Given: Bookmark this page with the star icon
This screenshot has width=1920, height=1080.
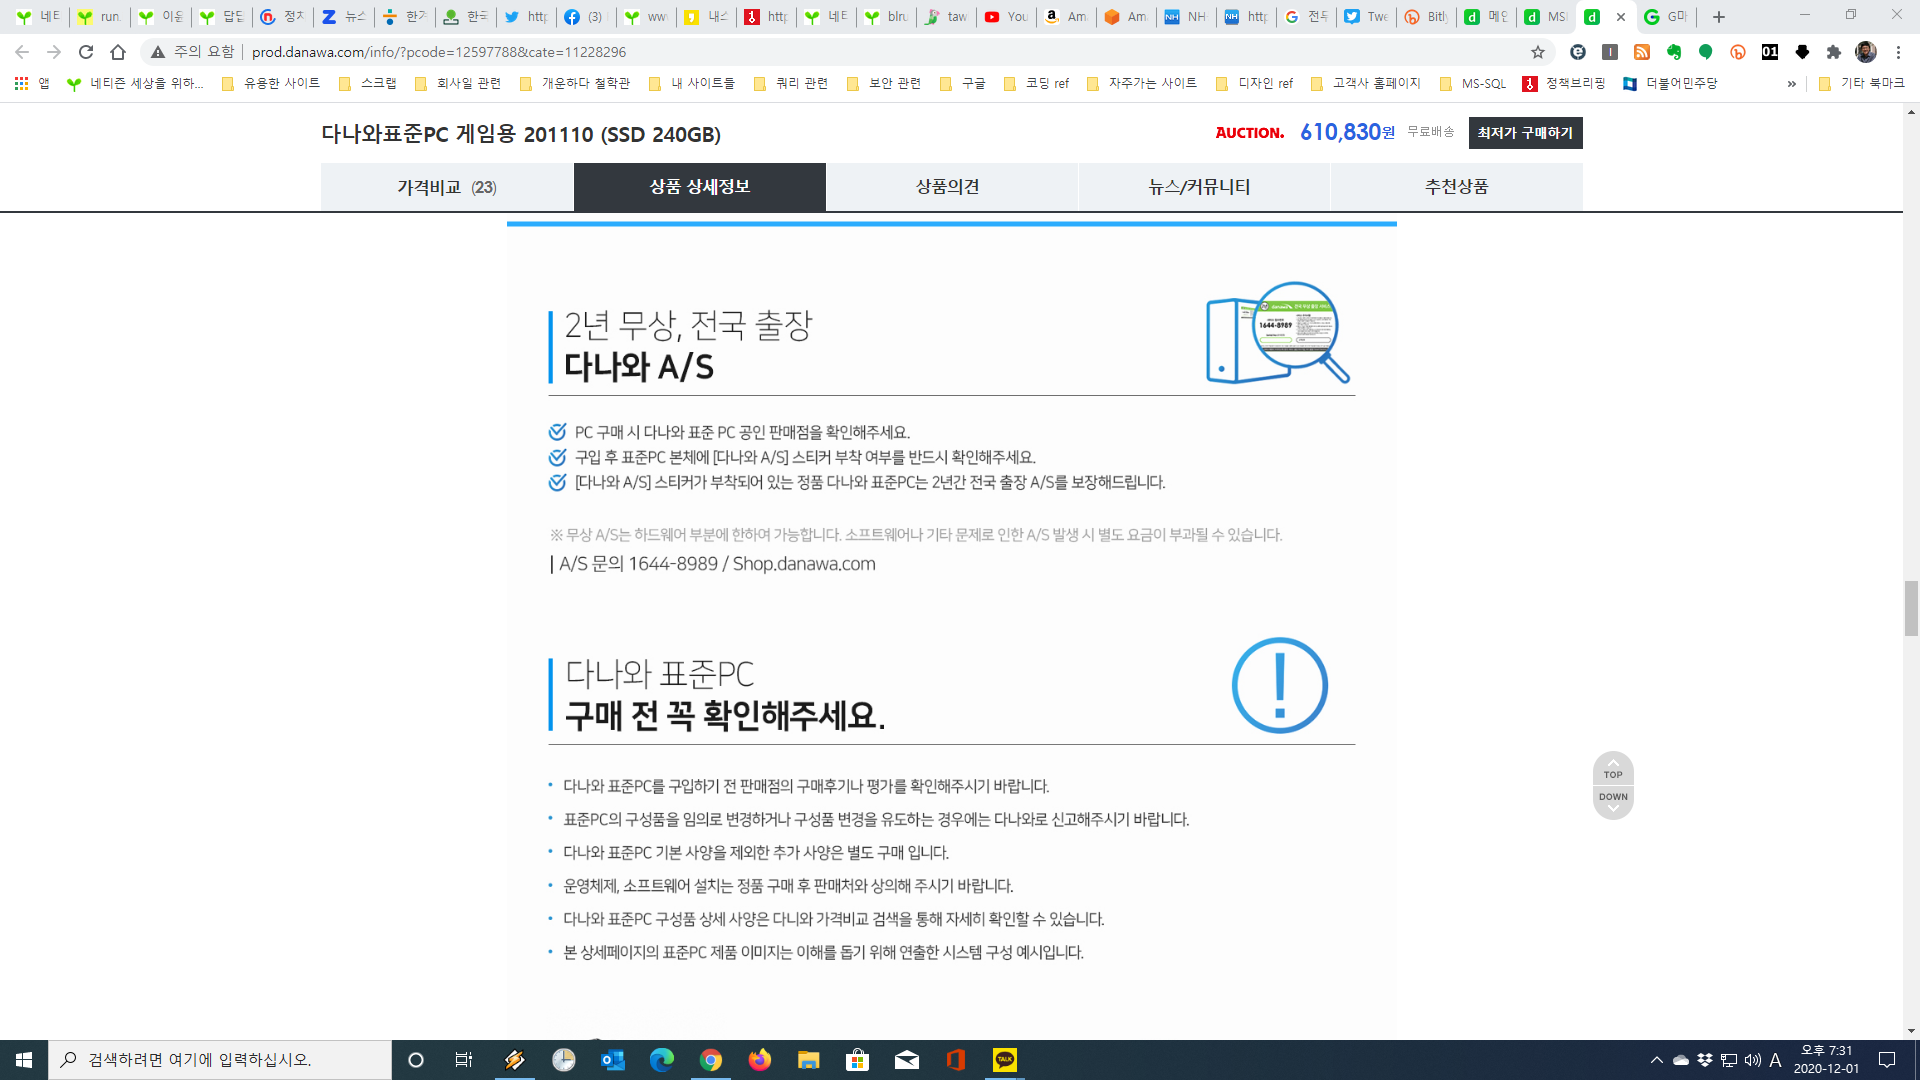Looking at the screenshot, I should pos(1538,52).
